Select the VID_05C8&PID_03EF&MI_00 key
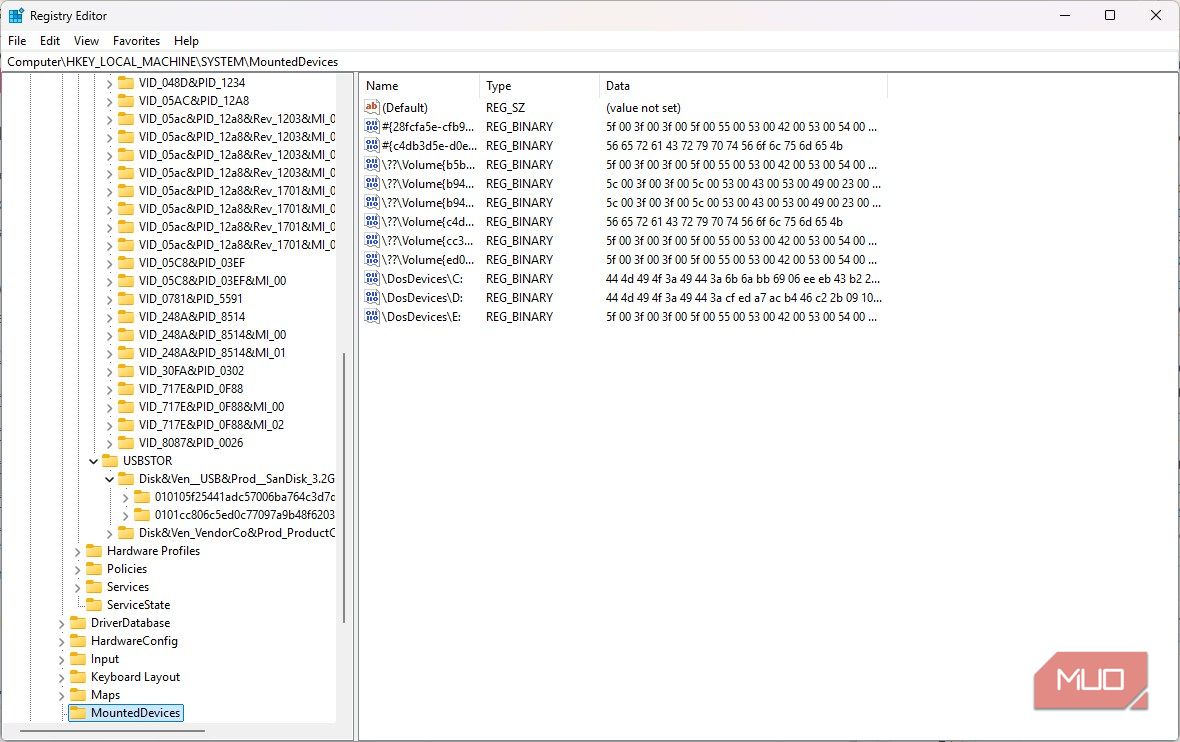 [212, 281]
